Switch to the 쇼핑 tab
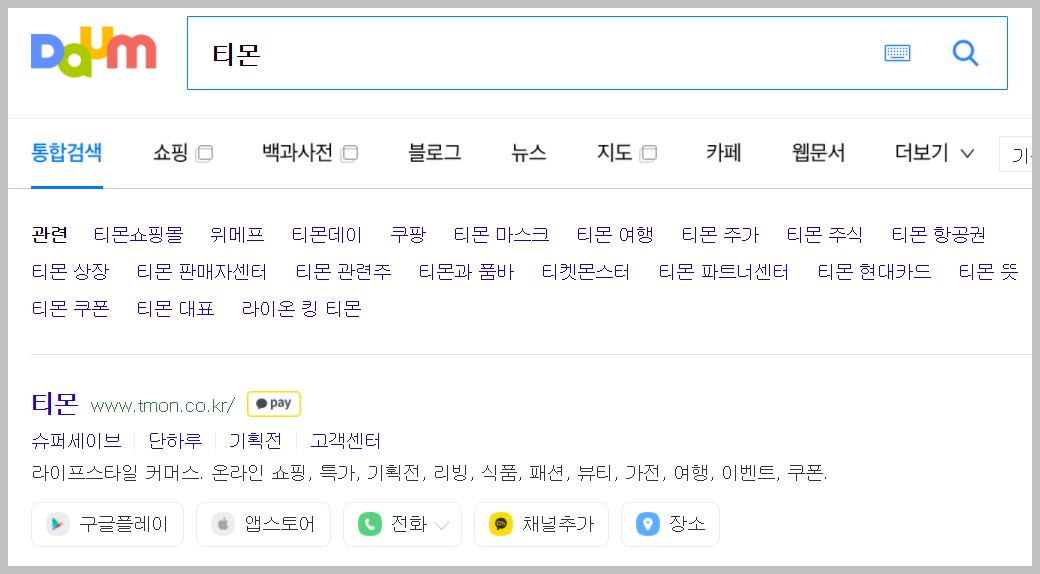This screenshot has width=1040, height=574. point(170,153)
